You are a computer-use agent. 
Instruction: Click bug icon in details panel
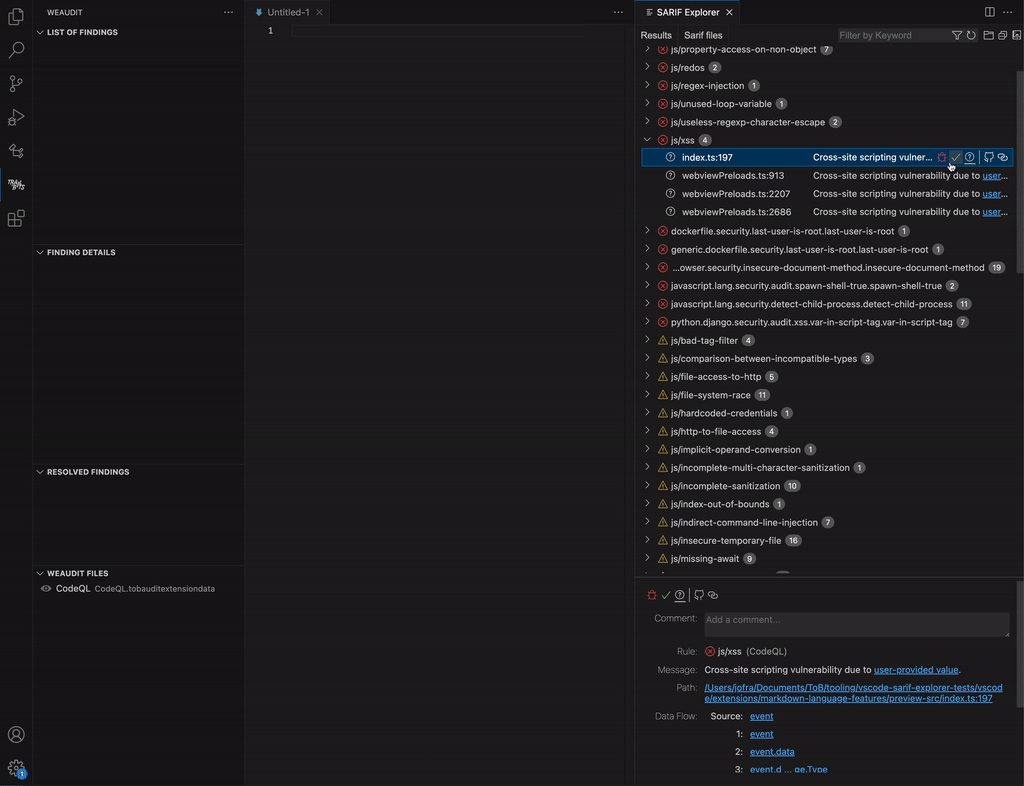[652, 595]
